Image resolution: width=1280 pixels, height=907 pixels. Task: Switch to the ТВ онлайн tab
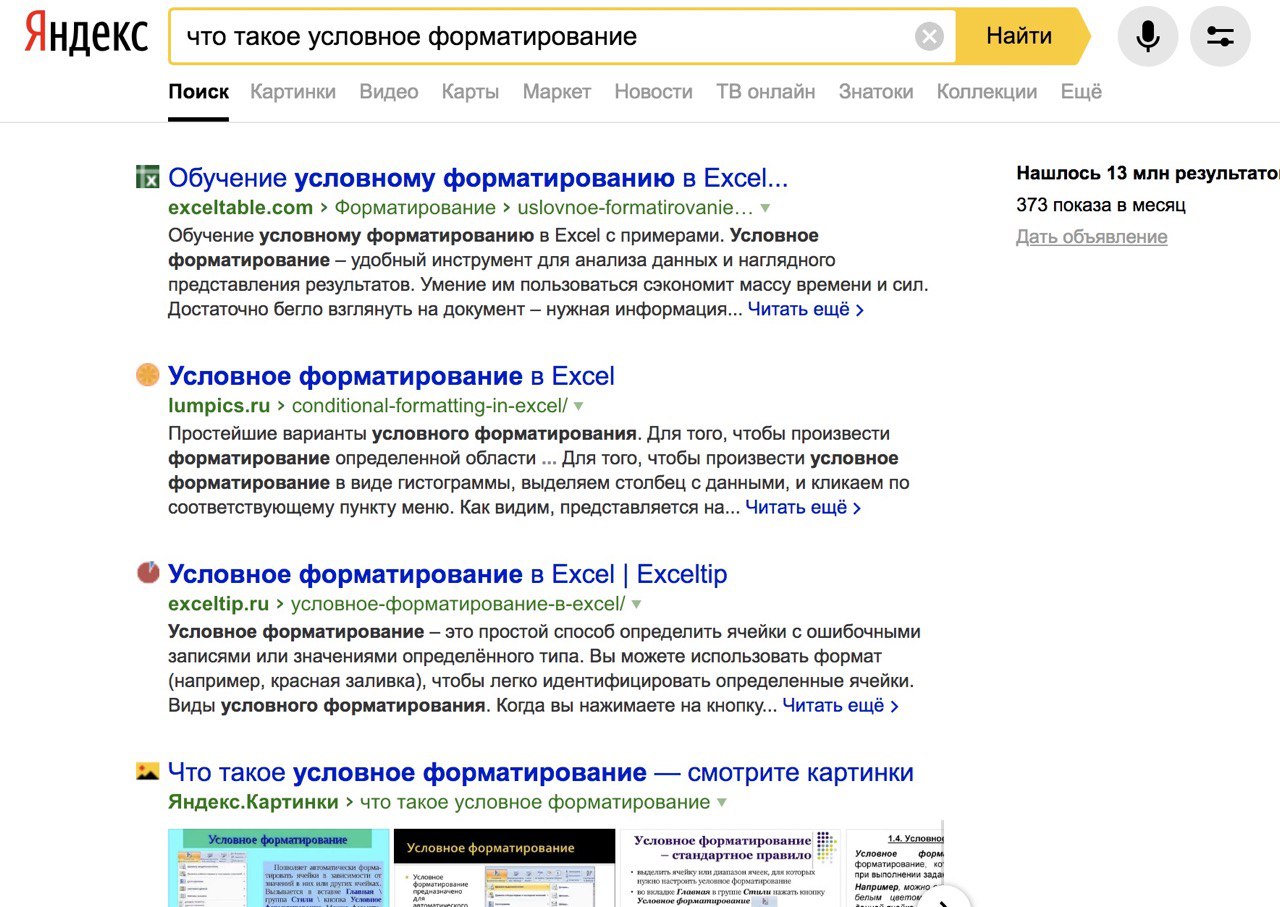(766, 92)
